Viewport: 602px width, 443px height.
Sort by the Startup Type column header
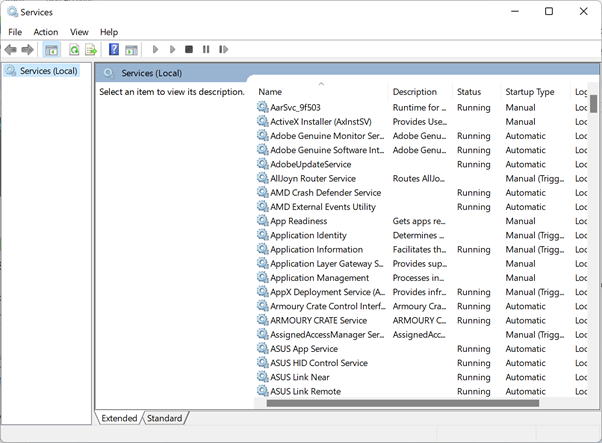coord(536,92)
